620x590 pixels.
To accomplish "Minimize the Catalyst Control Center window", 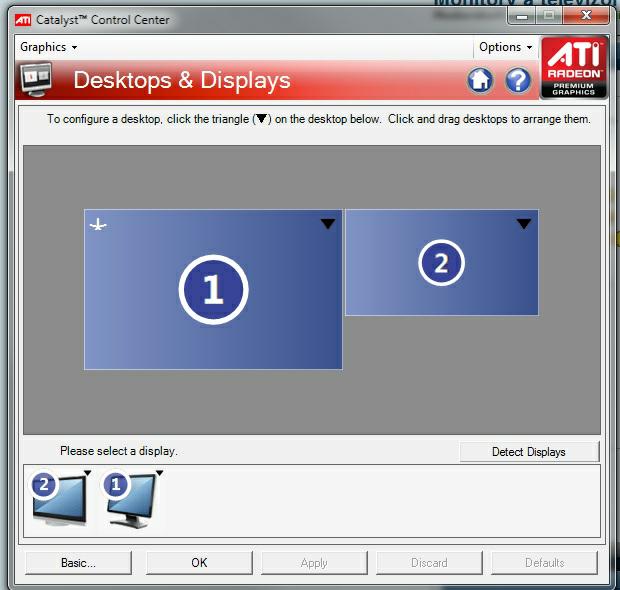I will click(x=522, y=17).
